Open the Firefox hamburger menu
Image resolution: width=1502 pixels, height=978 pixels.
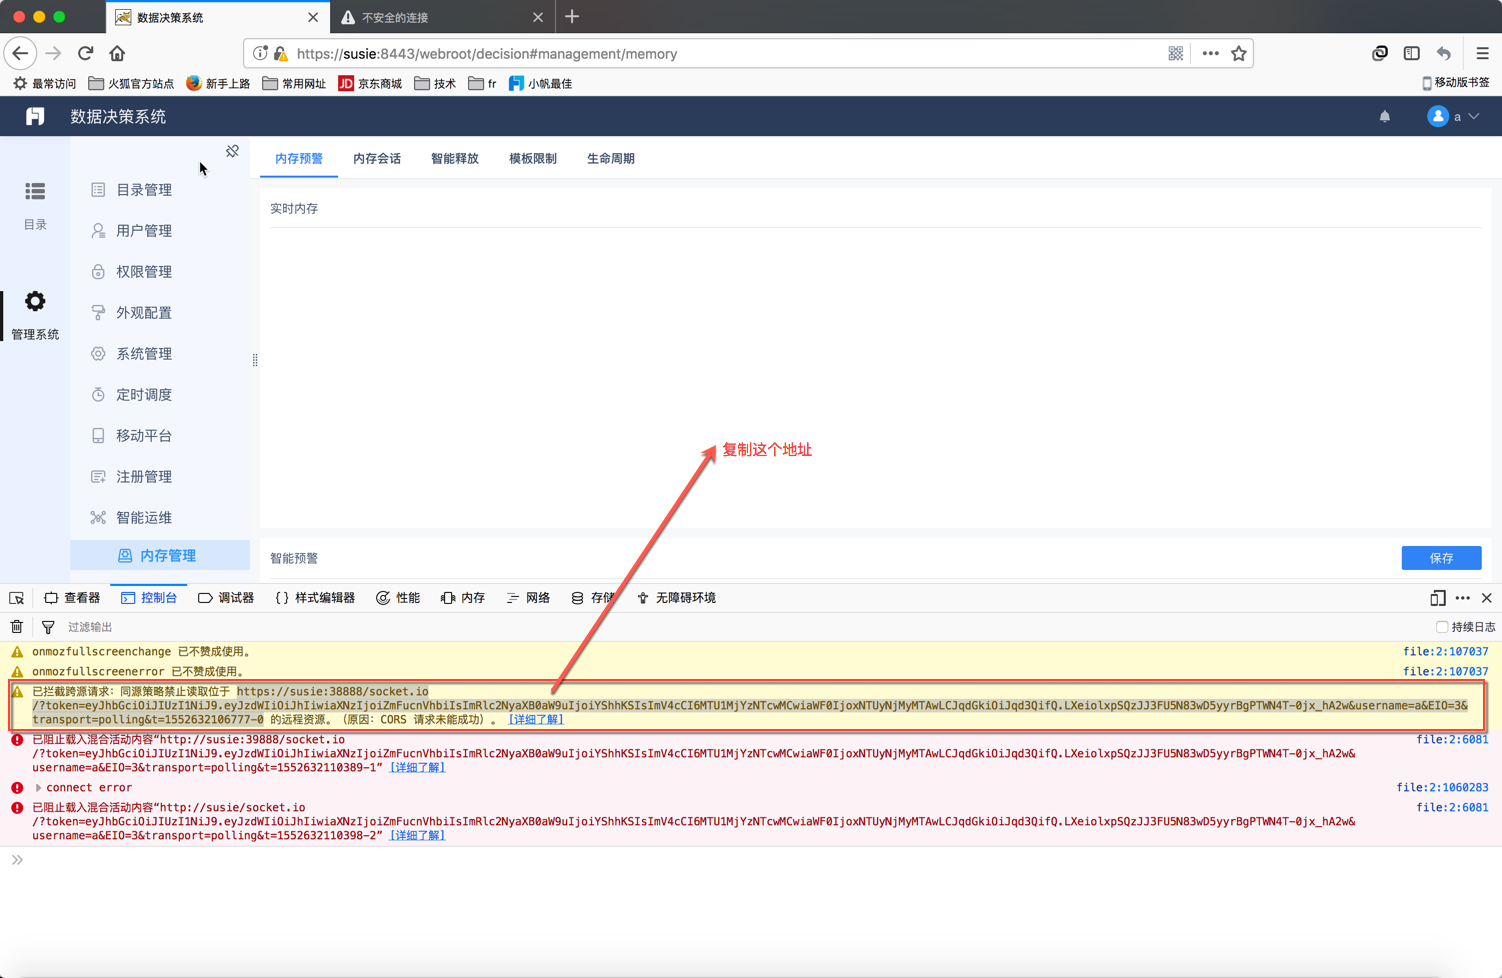pyautogui.click(x=1482, y=54)
